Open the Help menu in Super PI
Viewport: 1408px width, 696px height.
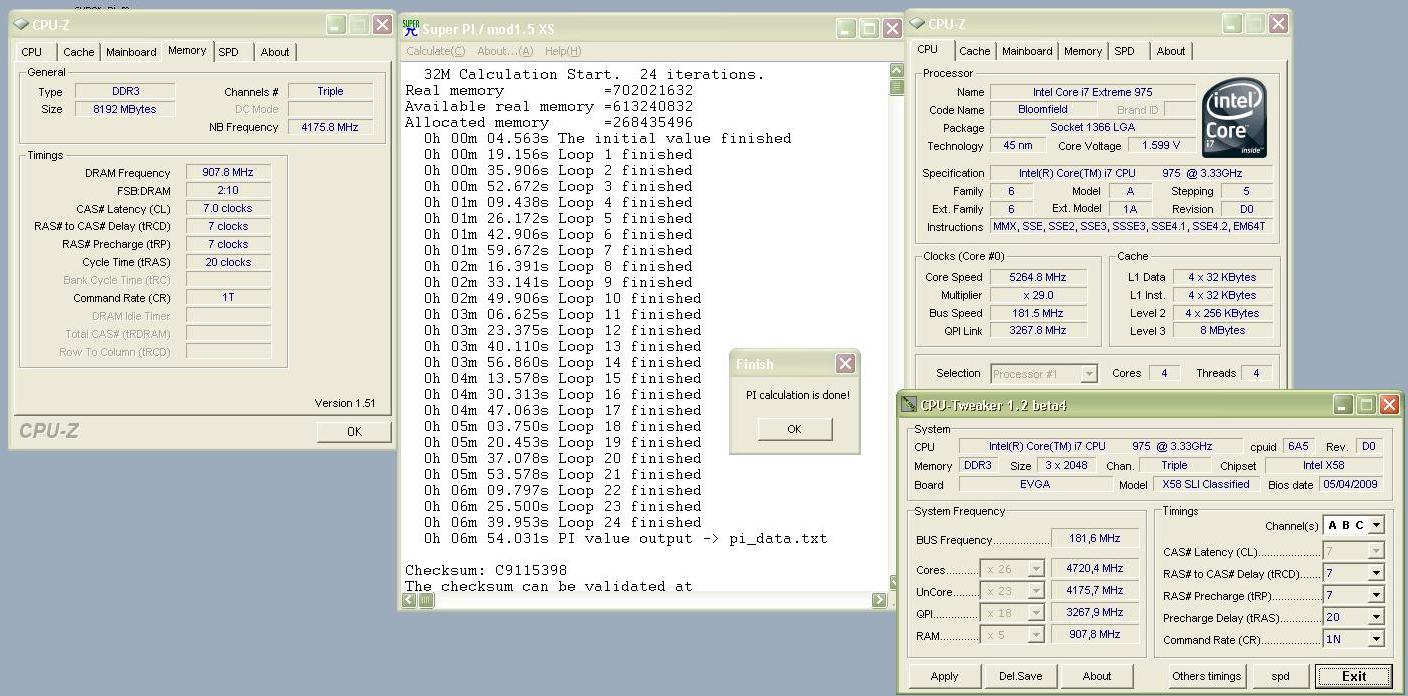(562, 51)
